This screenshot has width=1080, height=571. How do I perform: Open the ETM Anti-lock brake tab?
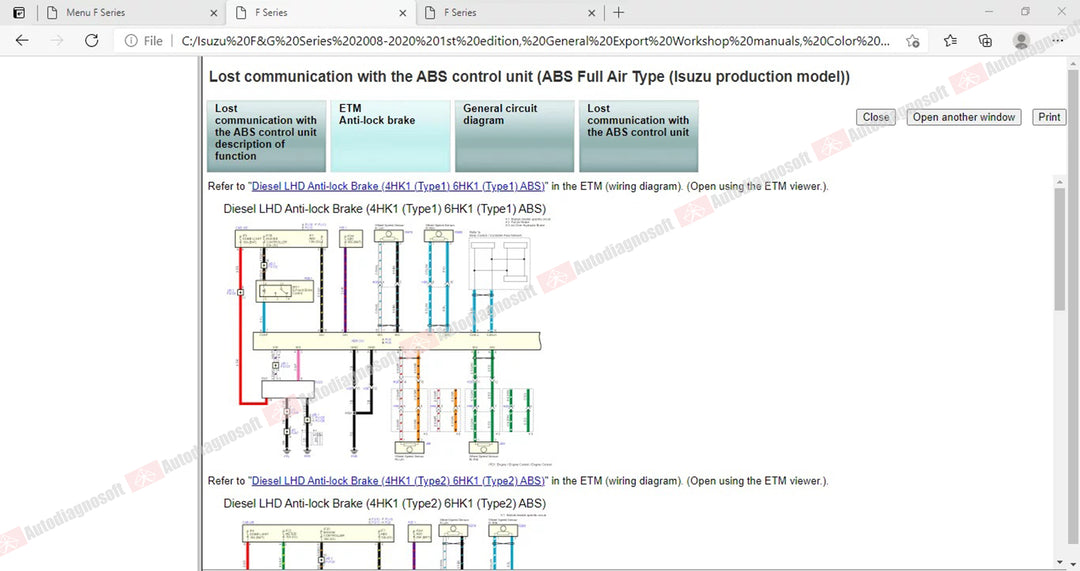coord(390,136)
